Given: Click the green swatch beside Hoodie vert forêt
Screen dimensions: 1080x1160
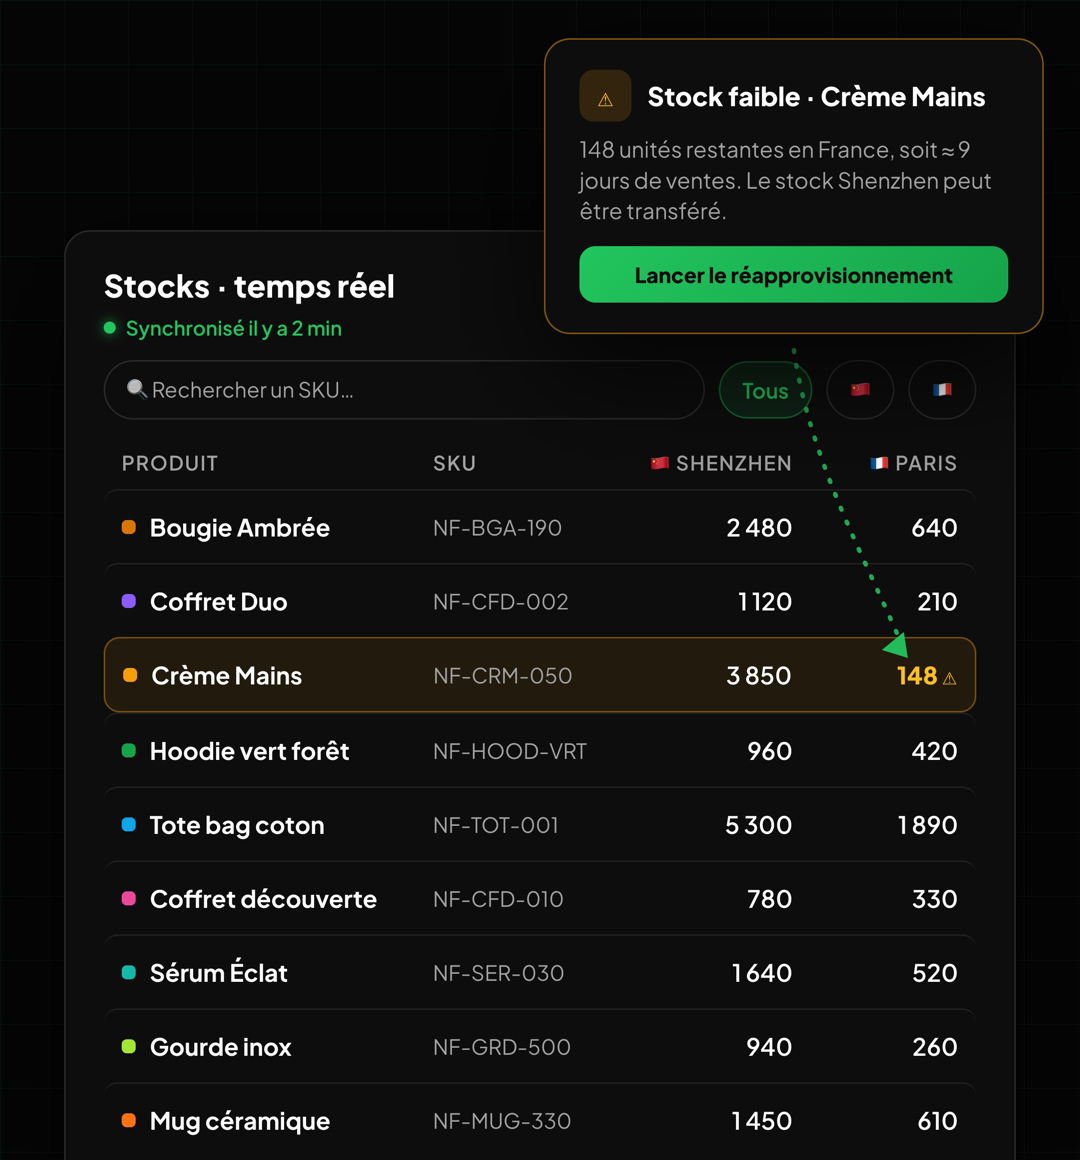Looking at the screenshot, I should [x=129, y=750].
